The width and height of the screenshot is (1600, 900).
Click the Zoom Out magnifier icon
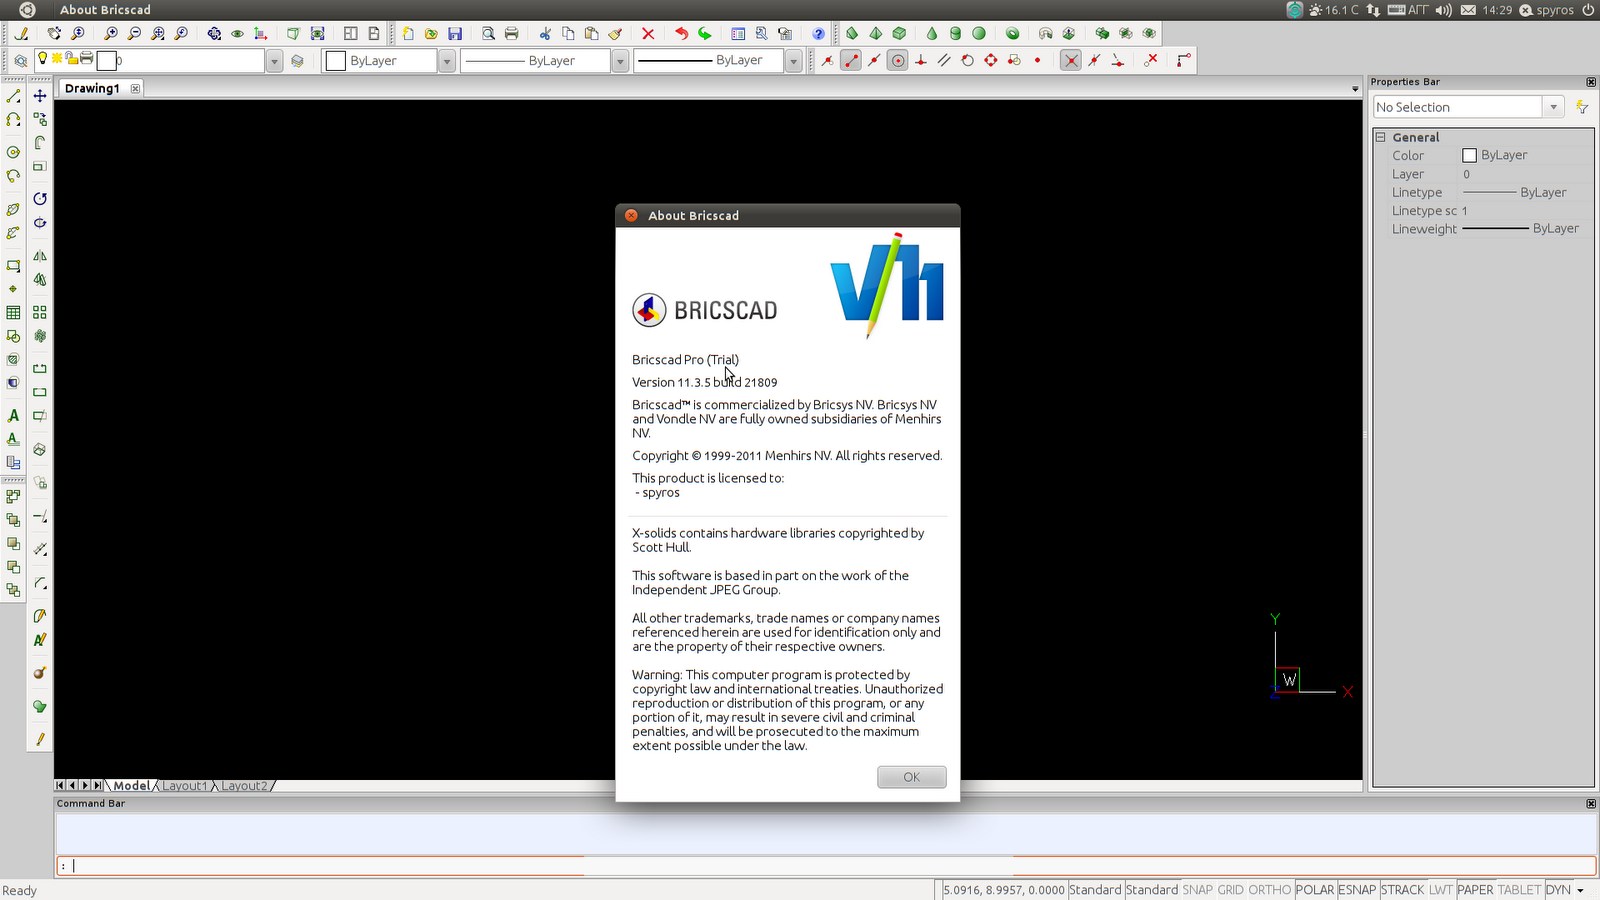pyautogui.click(x=135, y=33)
